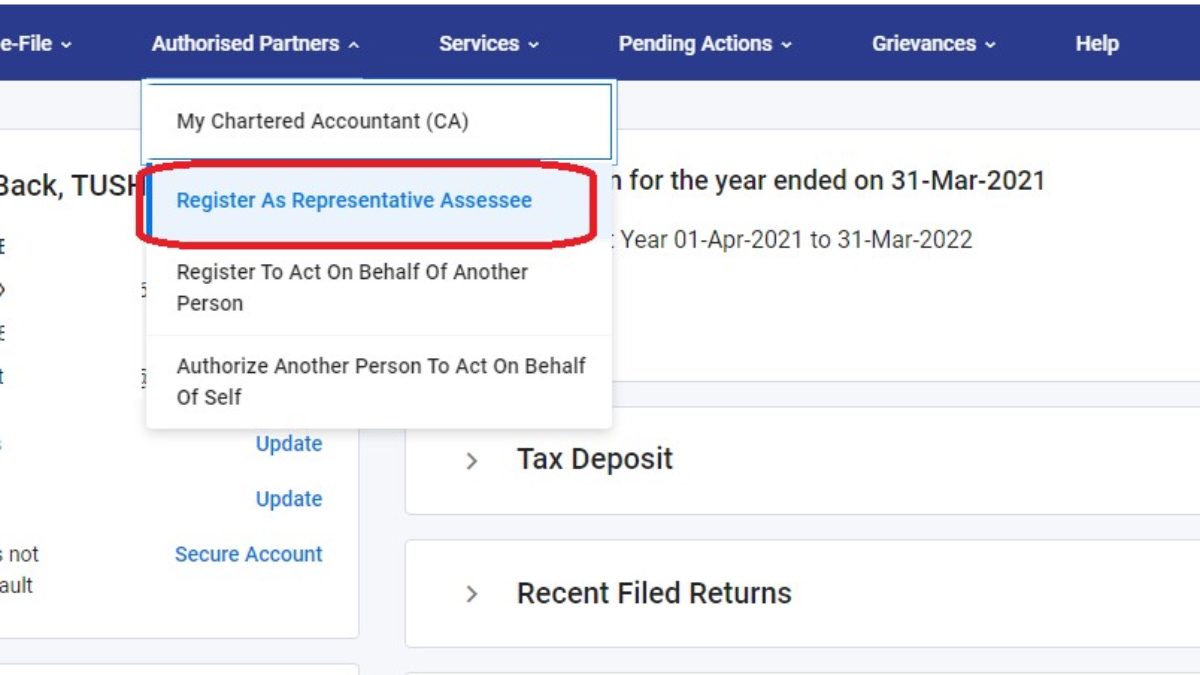Screen dimensions: 1200x675
Task: Click the Update link directly above Secure Account
Action: tap(289, 499)
